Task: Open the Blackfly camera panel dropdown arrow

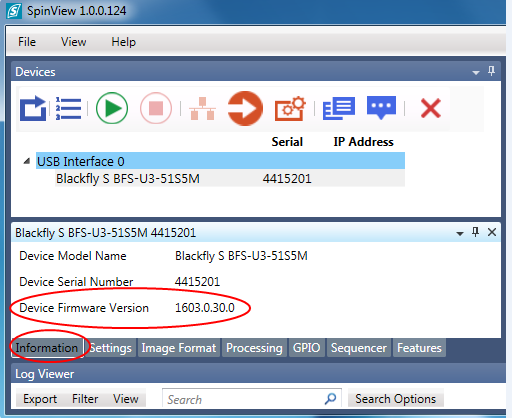Action: [x=460, y=233]
